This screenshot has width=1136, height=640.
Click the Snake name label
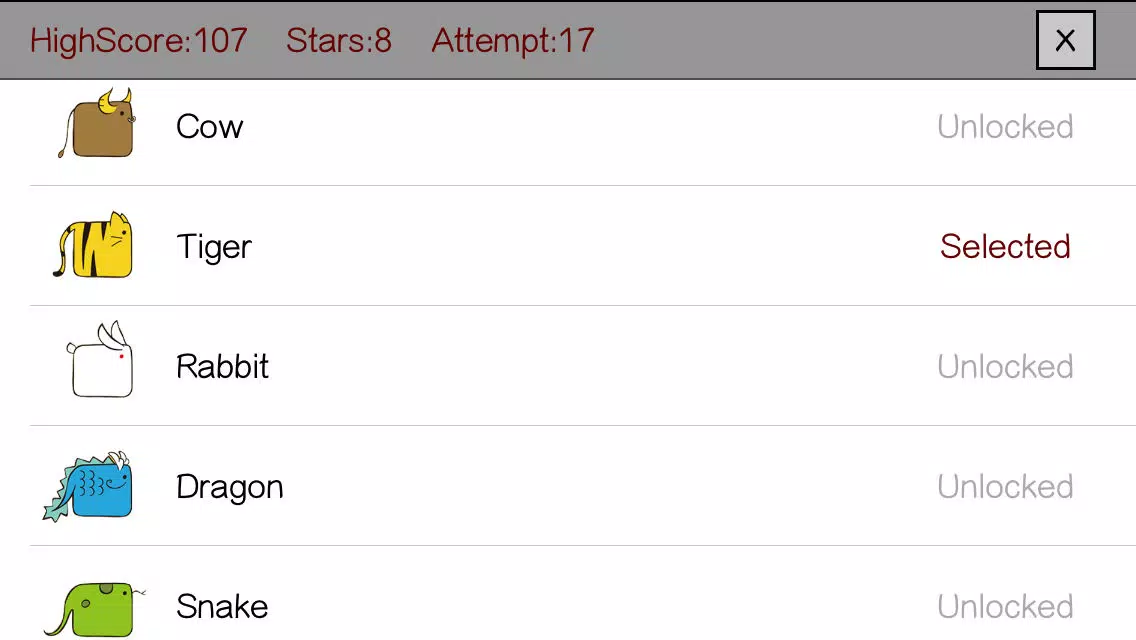[x=222, y=607]
